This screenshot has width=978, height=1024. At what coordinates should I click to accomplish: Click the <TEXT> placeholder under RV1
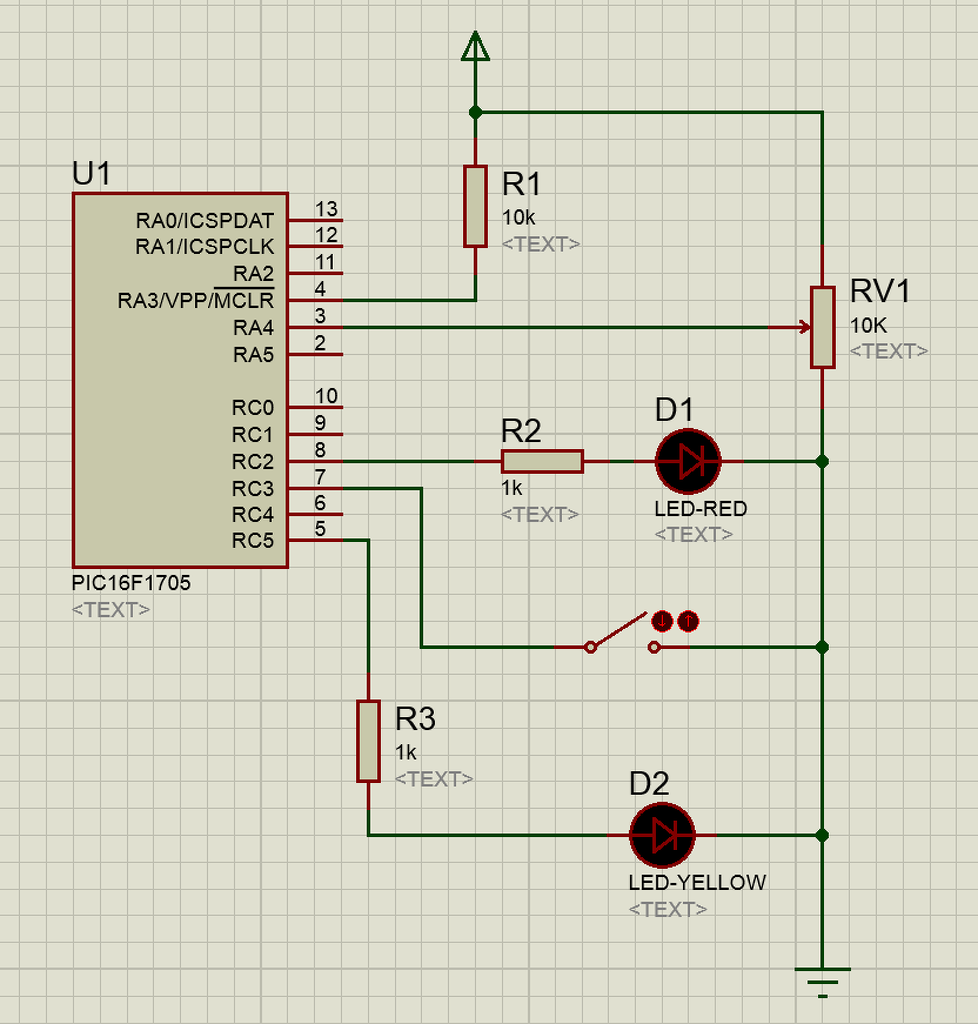889,351
